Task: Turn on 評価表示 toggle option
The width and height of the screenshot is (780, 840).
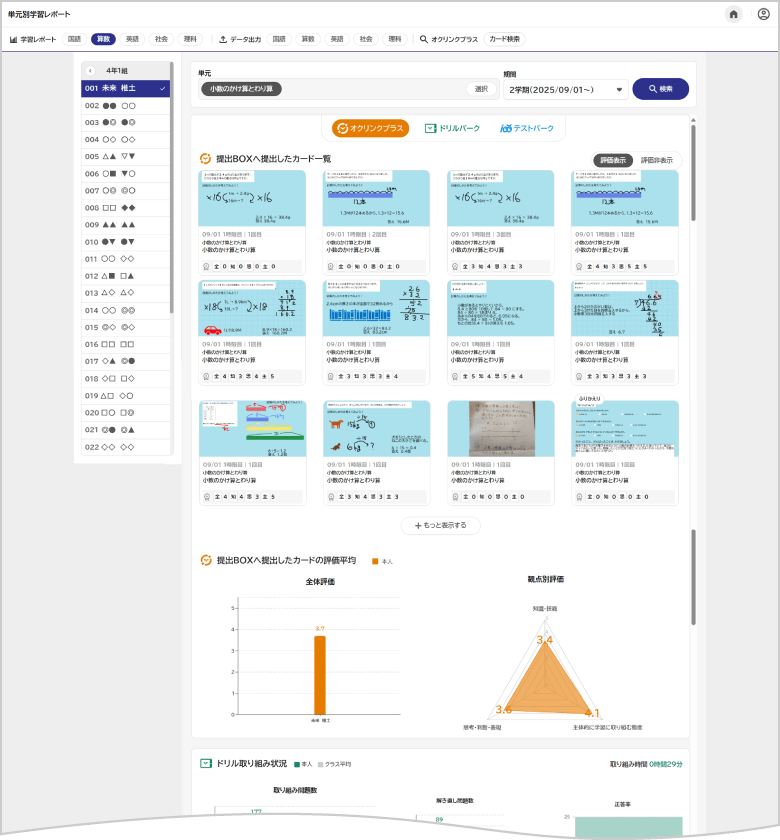Action: pyautogui.click(x=613, y=159)
